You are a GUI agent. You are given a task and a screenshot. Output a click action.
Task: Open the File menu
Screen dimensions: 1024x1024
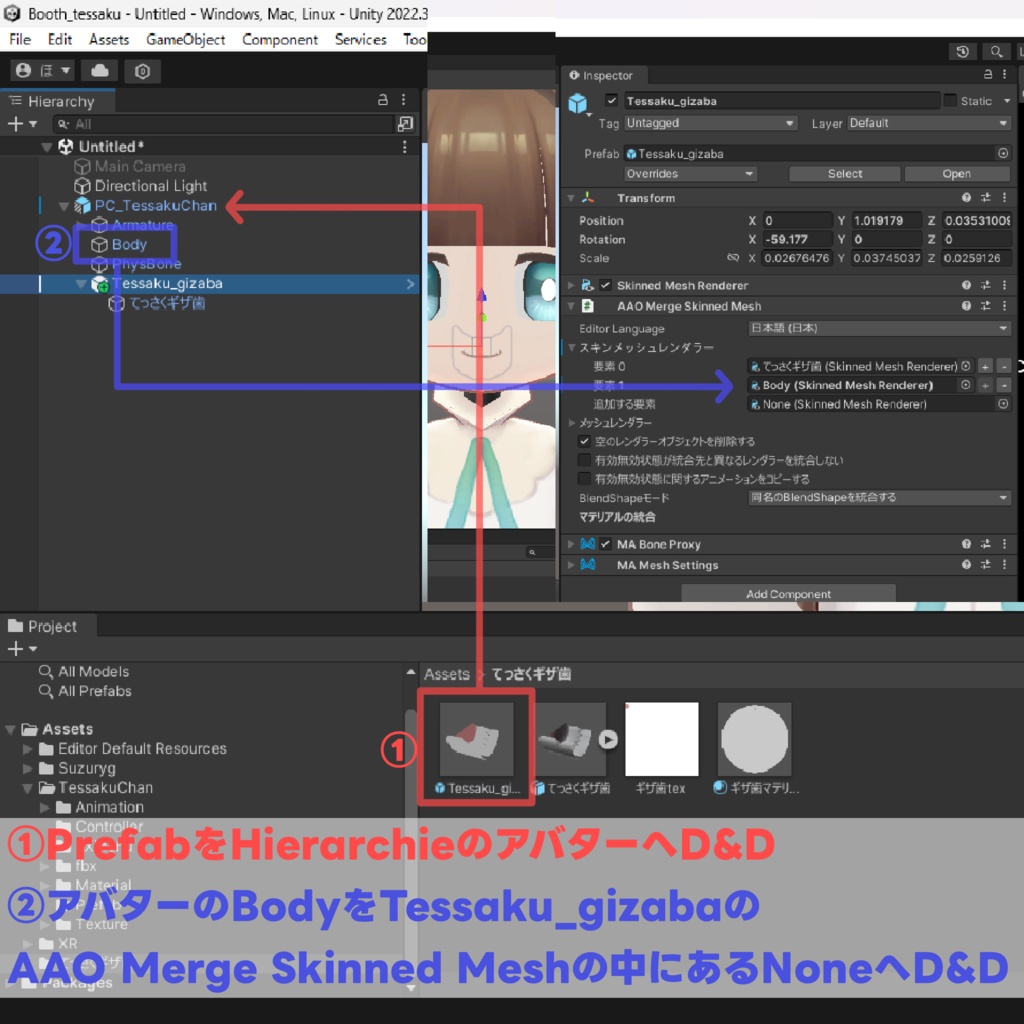pos(20,39)
